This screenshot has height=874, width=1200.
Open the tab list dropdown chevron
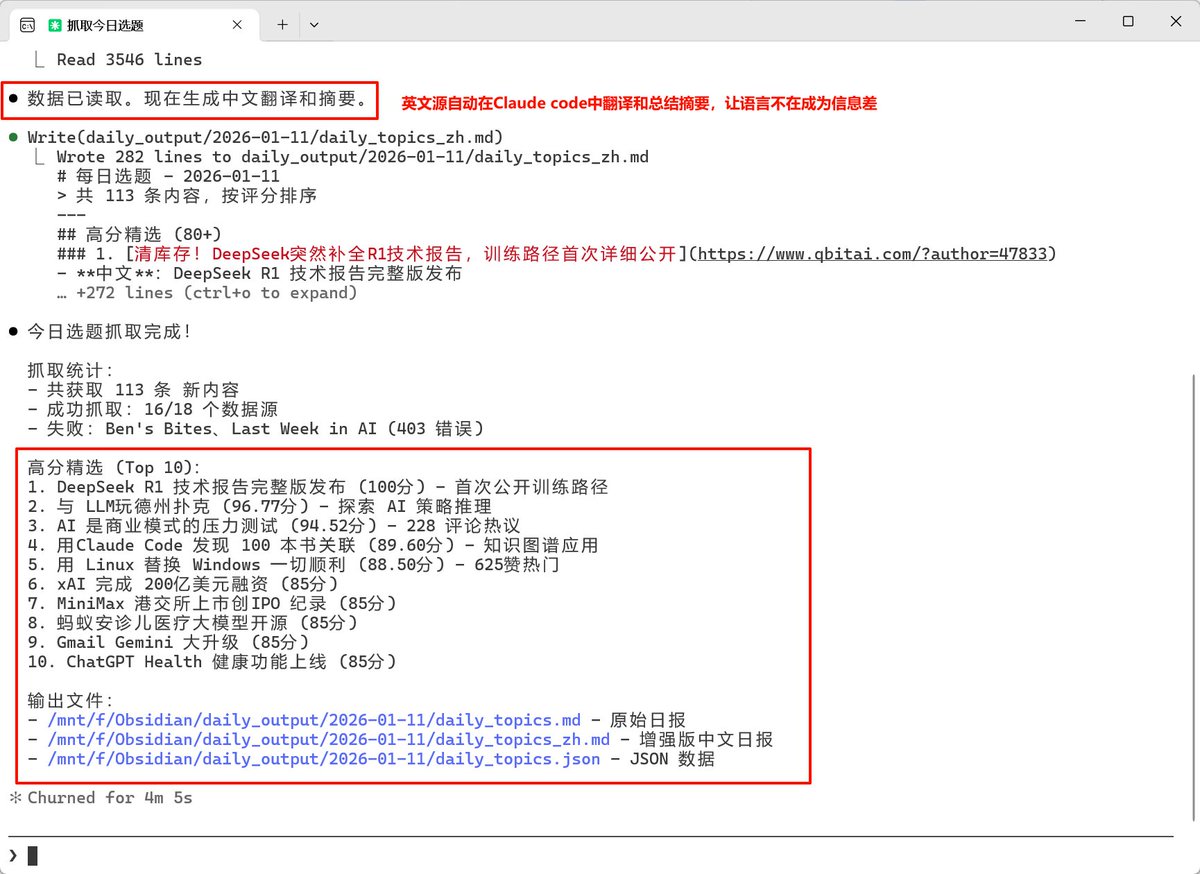coord(313,23)
